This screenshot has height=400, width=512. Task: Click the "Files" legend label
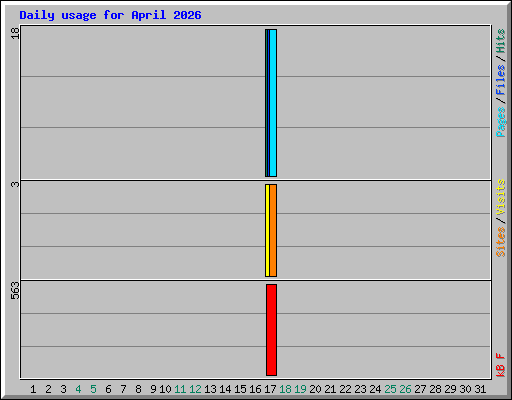coord(501,79)
